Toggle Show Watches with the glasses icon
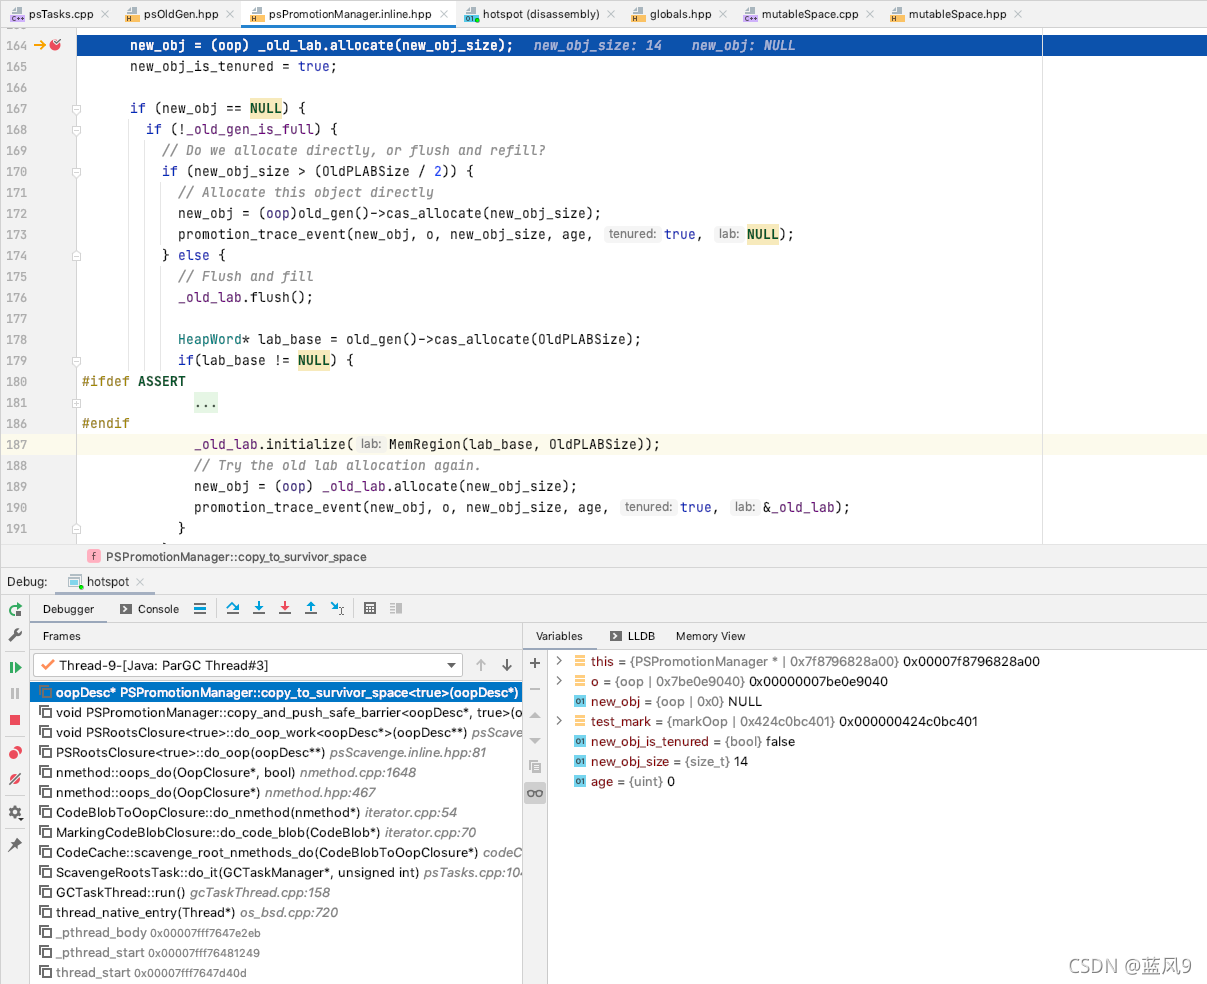 coord(534,792)
